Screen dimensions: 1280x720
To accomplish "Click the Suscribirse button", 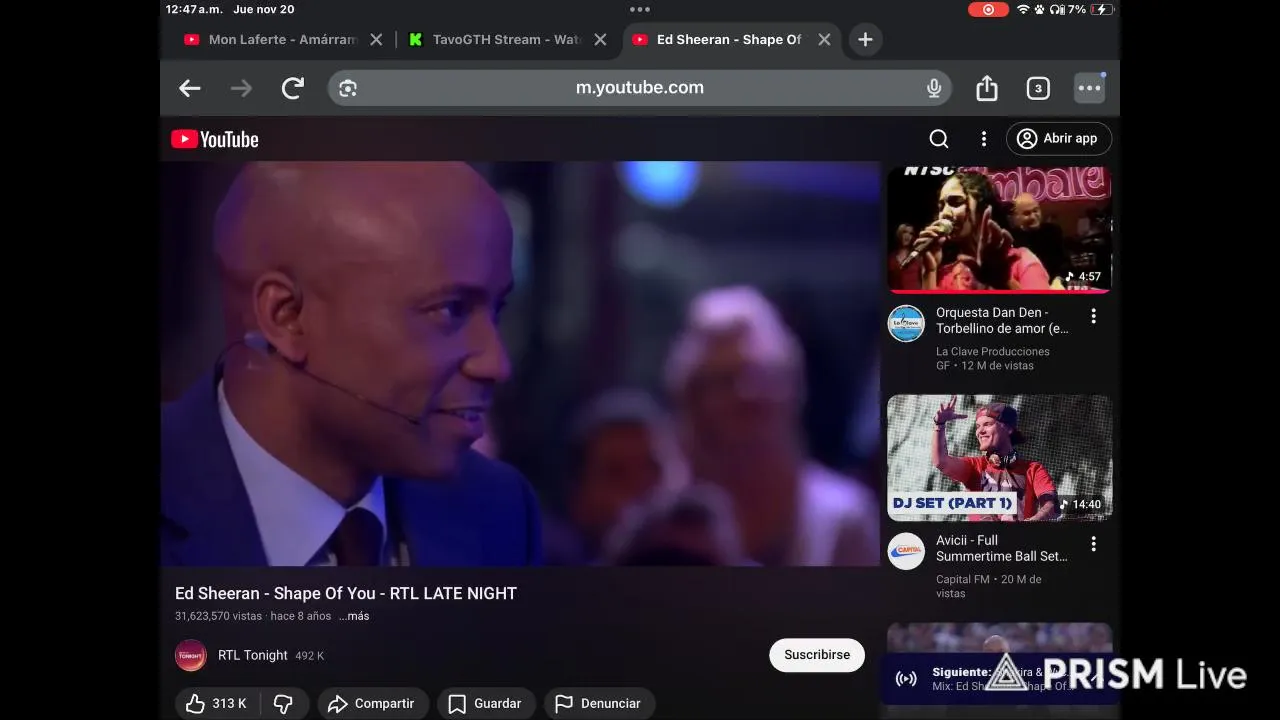I will [817, 655].
